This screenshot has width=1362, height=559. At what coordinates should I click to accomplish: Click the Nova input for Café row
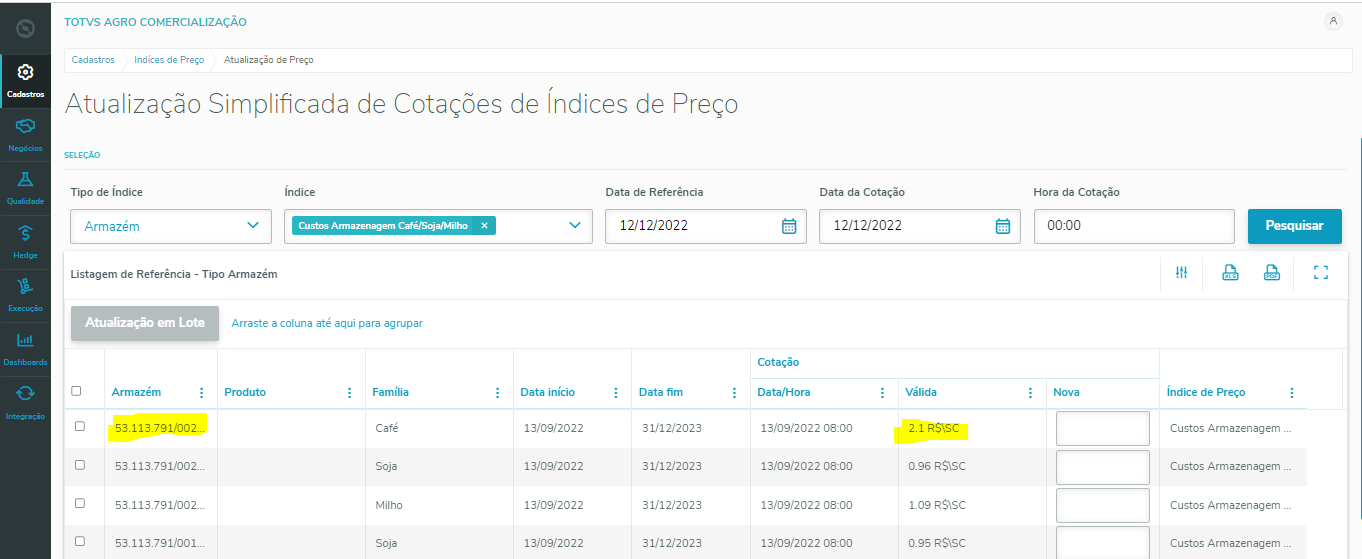coord(1103,428)
